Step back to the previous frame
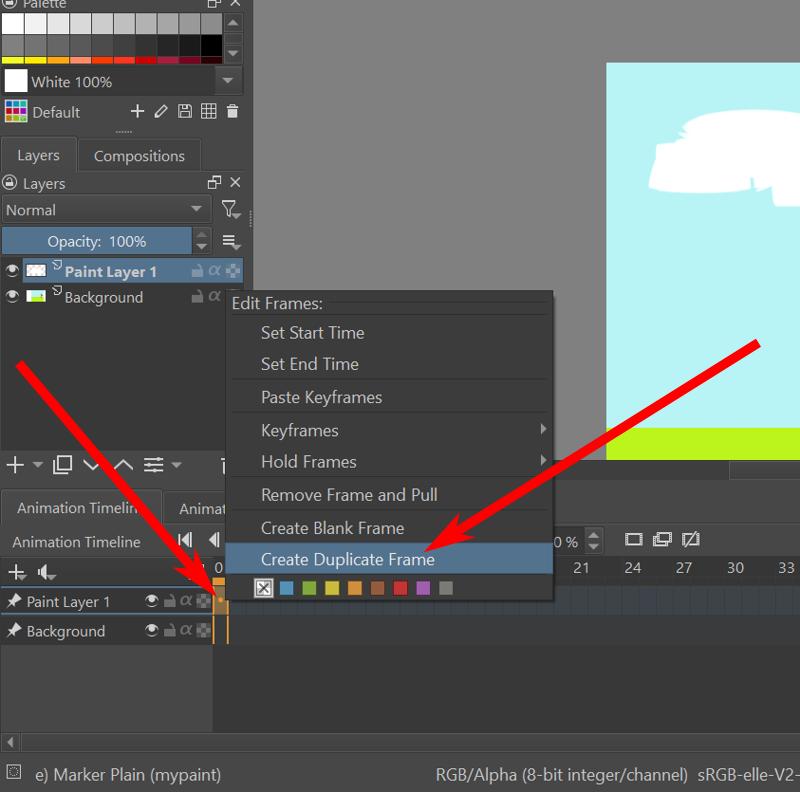Viewport: 800px width, 792px height. click(x=212, y=540)
